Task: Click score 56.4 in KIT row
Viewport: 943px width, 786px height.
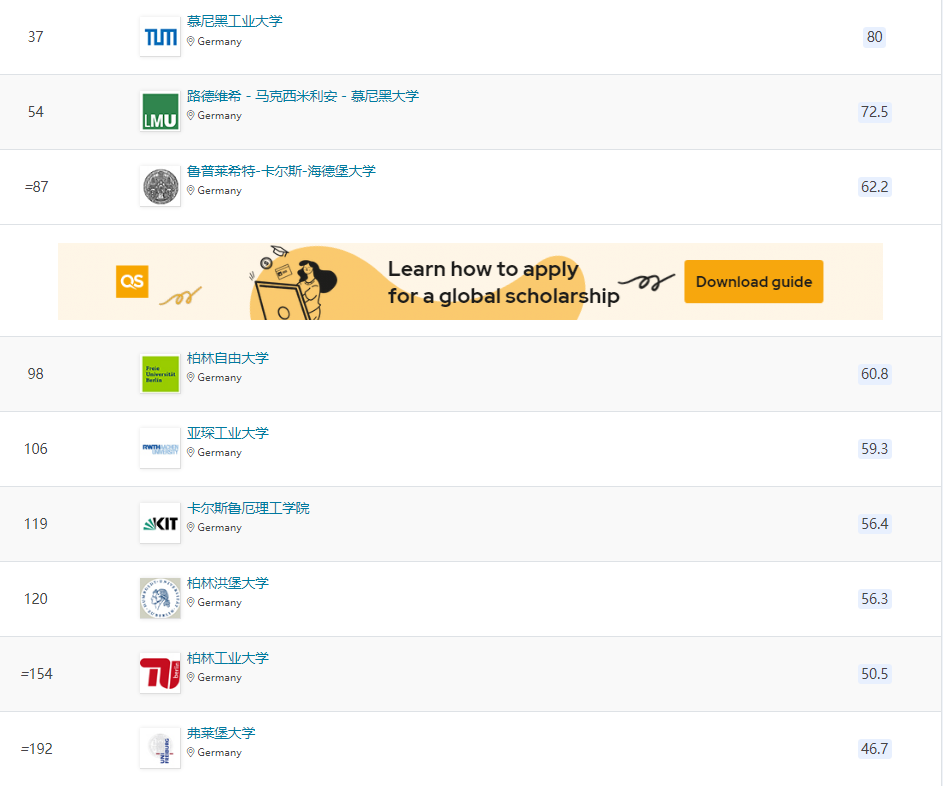Action: click(874, 524)
